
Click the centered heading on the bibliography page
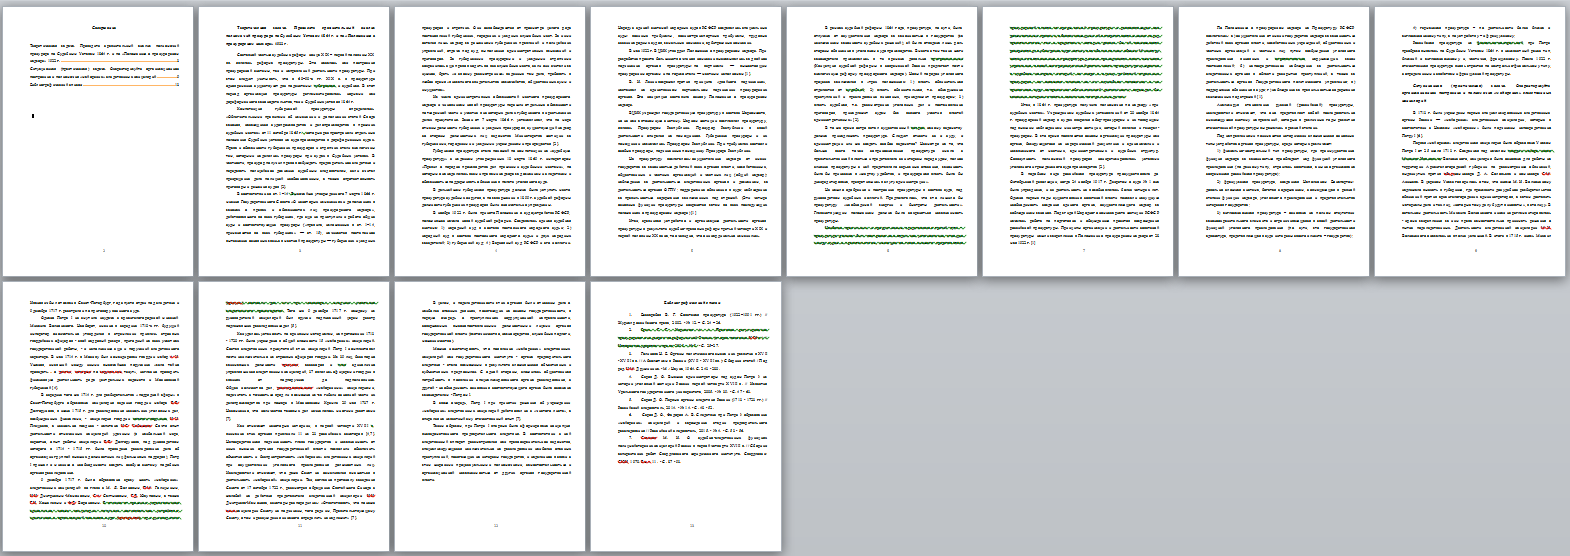click(x=692, y=302)
